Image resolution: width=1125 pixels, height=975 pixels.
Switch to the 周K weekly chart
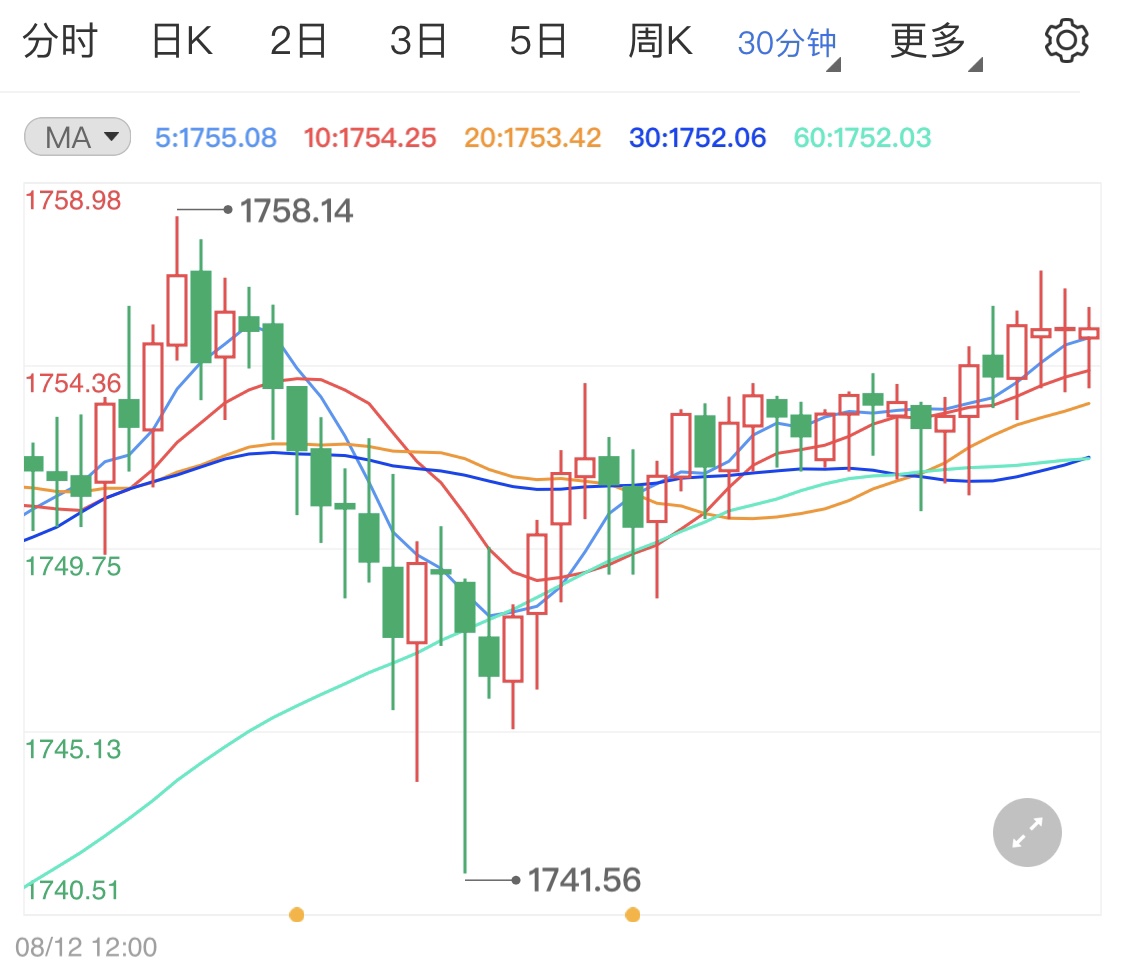click(659, 40)
